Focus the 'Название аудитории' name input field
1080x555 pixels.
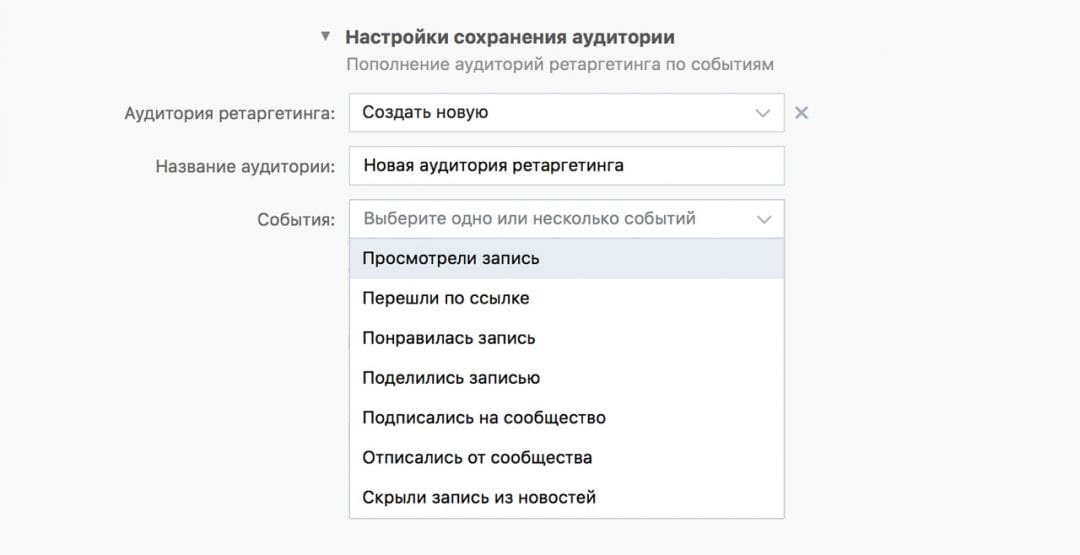566,166
